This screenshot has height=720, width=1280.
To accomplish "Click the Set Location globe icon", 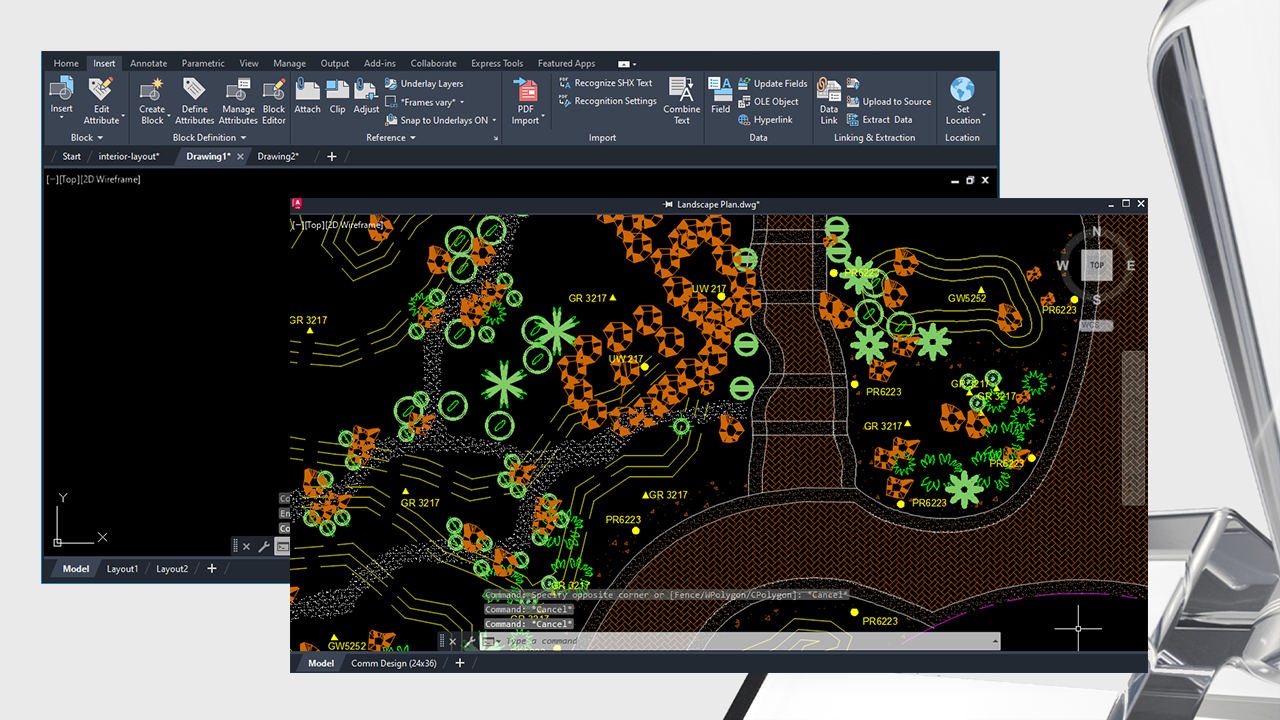I will pos(962,91).
